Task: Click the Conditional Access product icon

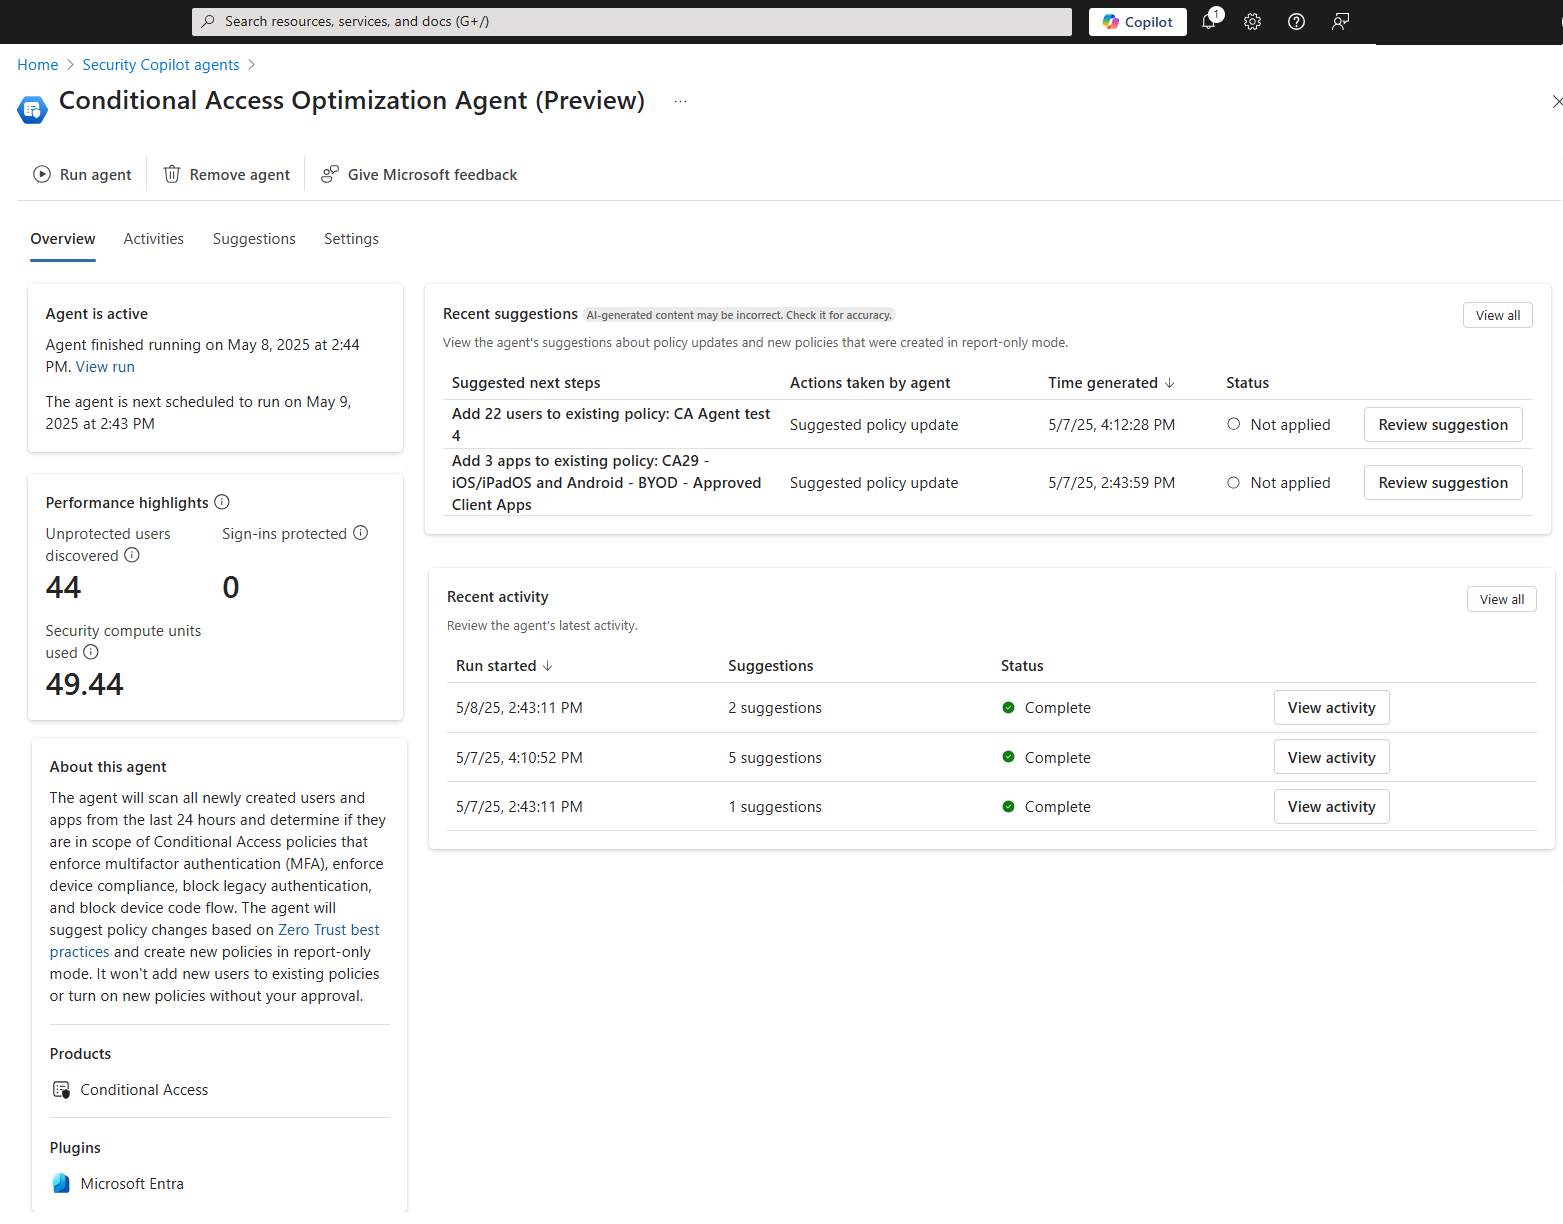Action: [x=61, y=1090]
